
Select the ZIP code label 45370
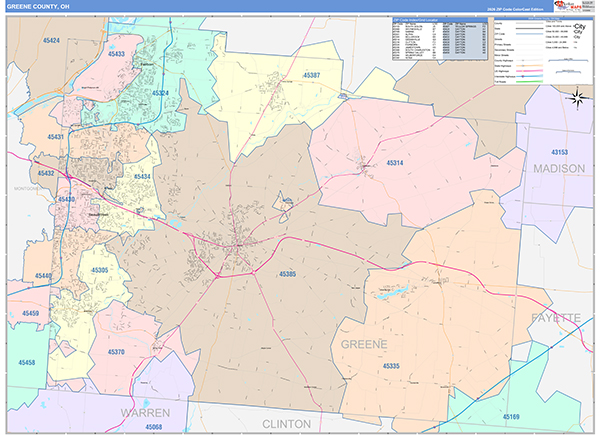pyautogui.click(x=116, y=352)
